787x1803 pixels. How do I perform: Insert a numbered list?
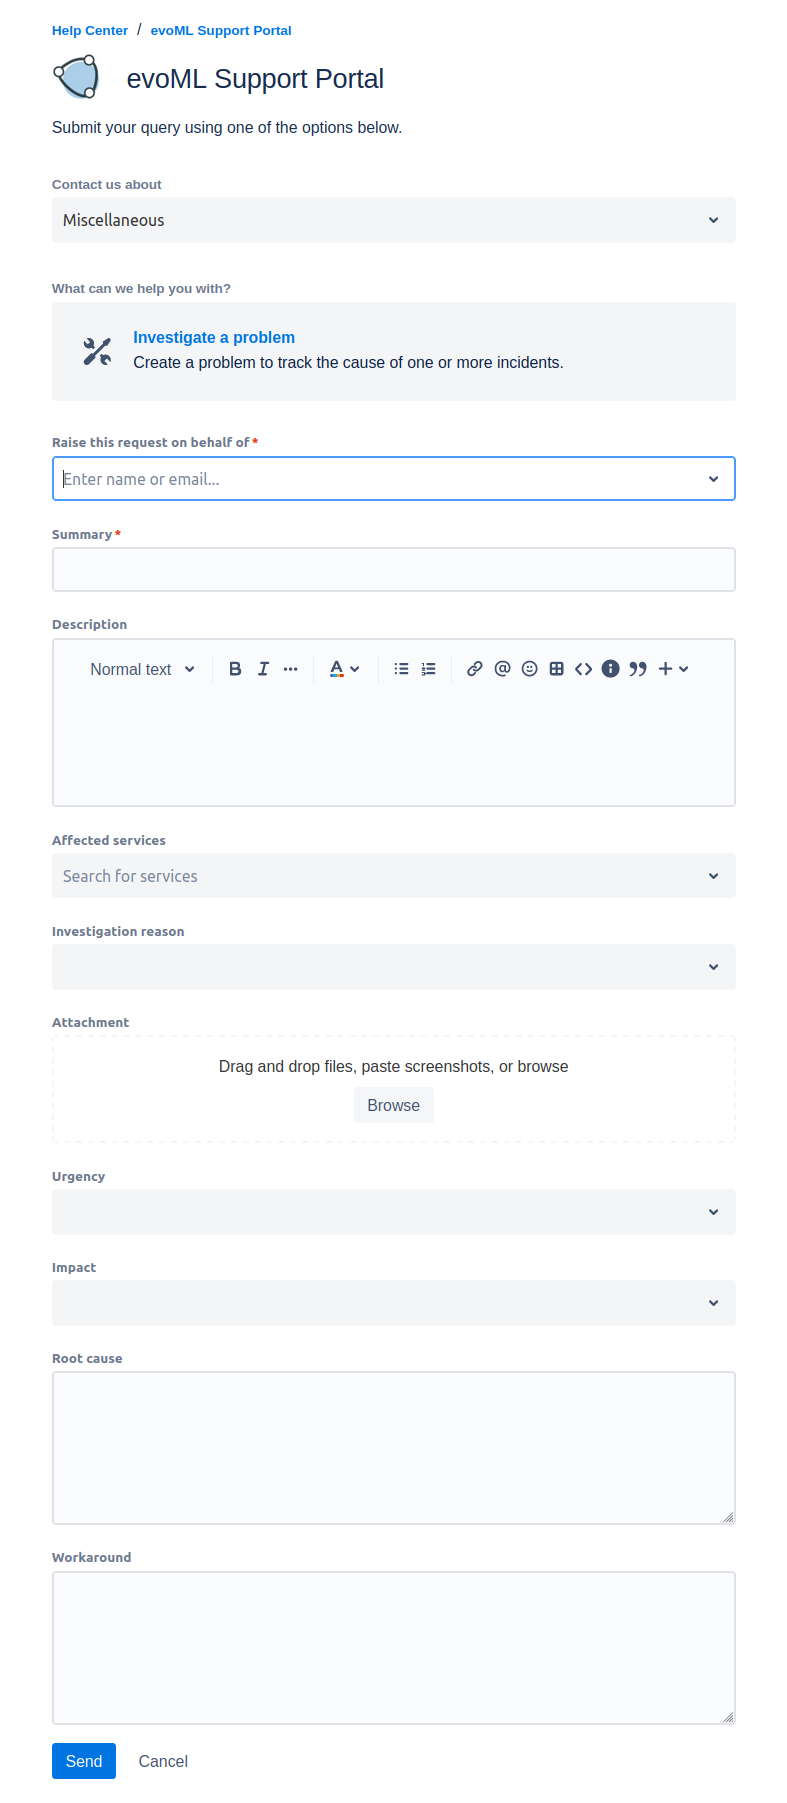428,669
